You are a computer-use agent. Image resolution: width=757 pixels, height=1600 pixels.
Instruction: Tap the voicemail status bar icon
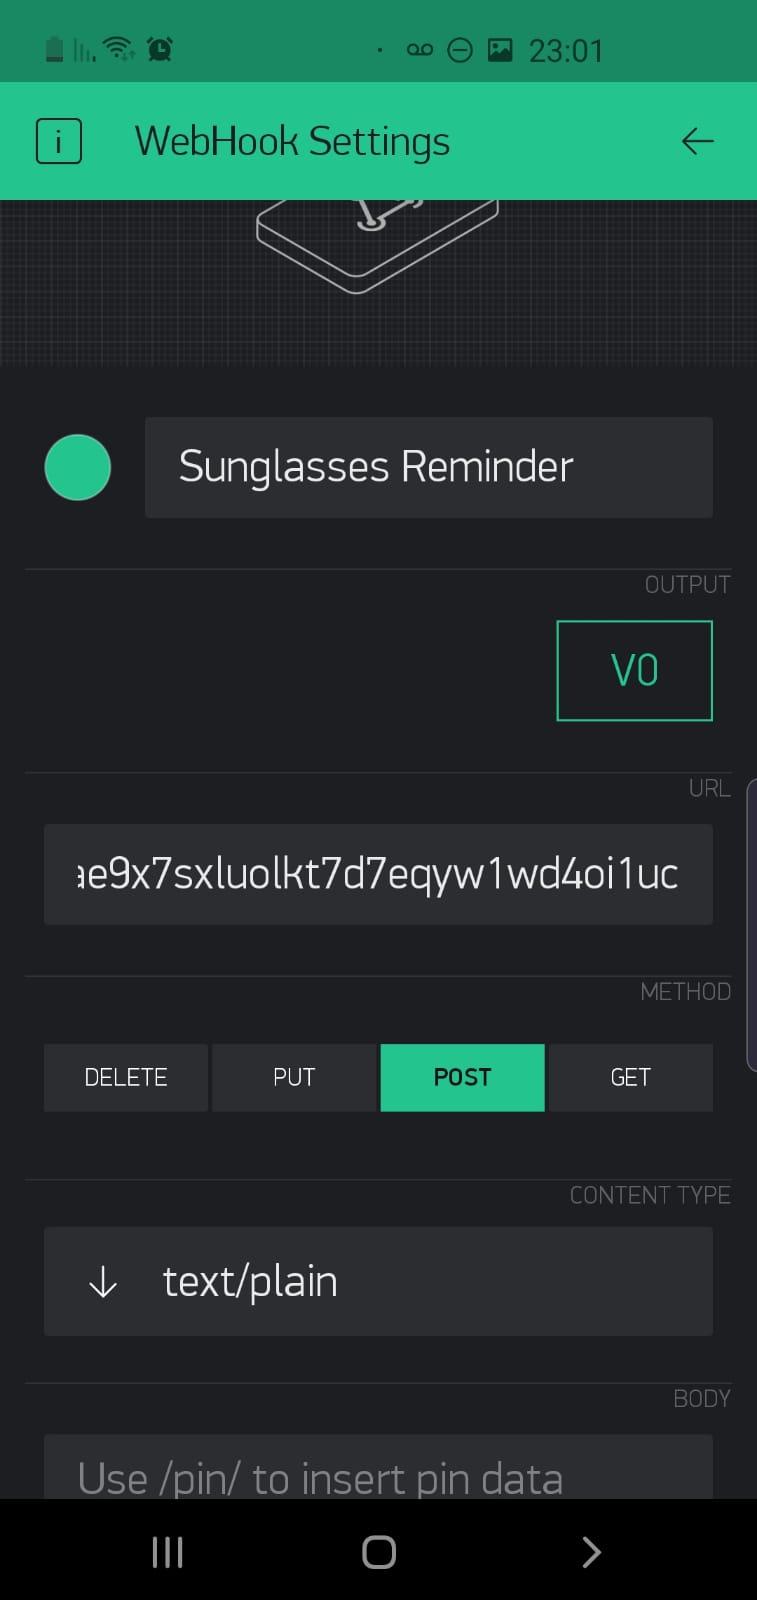click(420, 49)
